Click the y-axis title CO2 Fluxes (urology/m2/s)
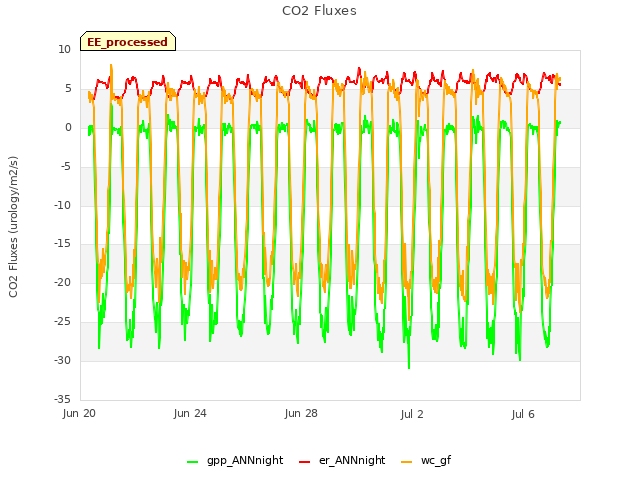 click(x=13, y=227)
